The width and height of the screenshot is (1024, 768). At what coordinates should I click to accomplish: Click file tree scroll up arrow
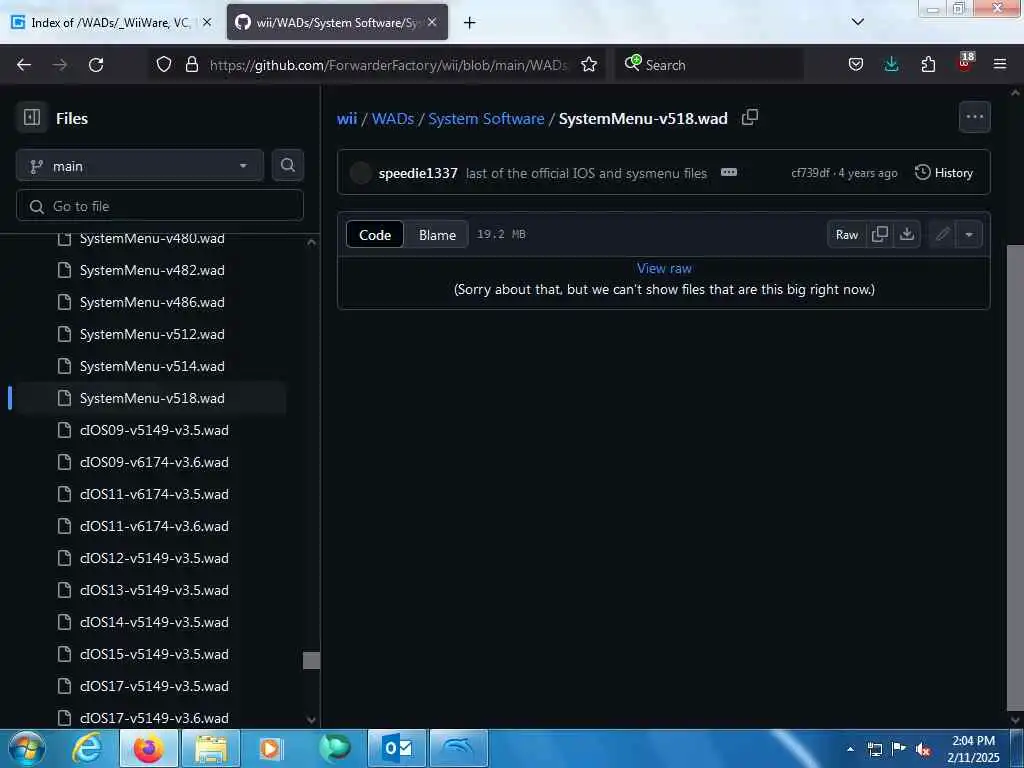pos(312,242)
